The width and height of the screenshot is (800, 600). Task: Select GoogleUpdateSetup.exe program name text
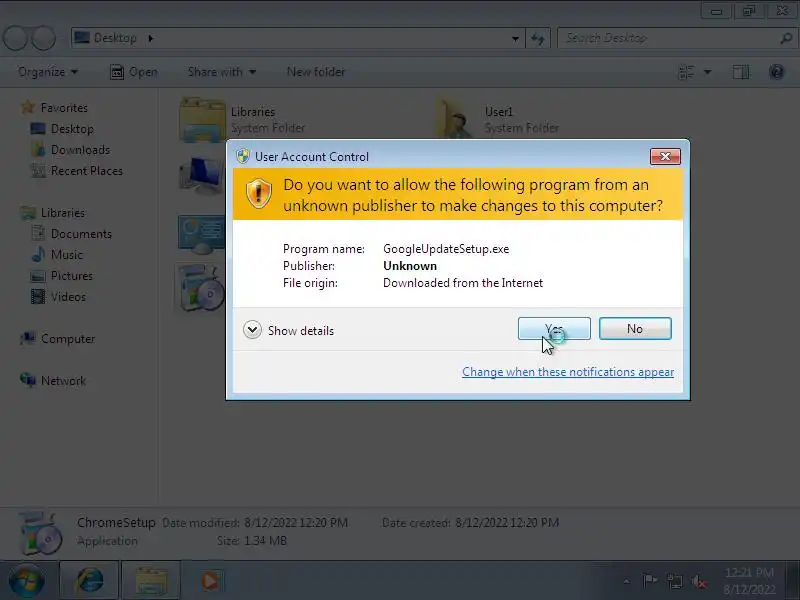click(x=446, y=249)
